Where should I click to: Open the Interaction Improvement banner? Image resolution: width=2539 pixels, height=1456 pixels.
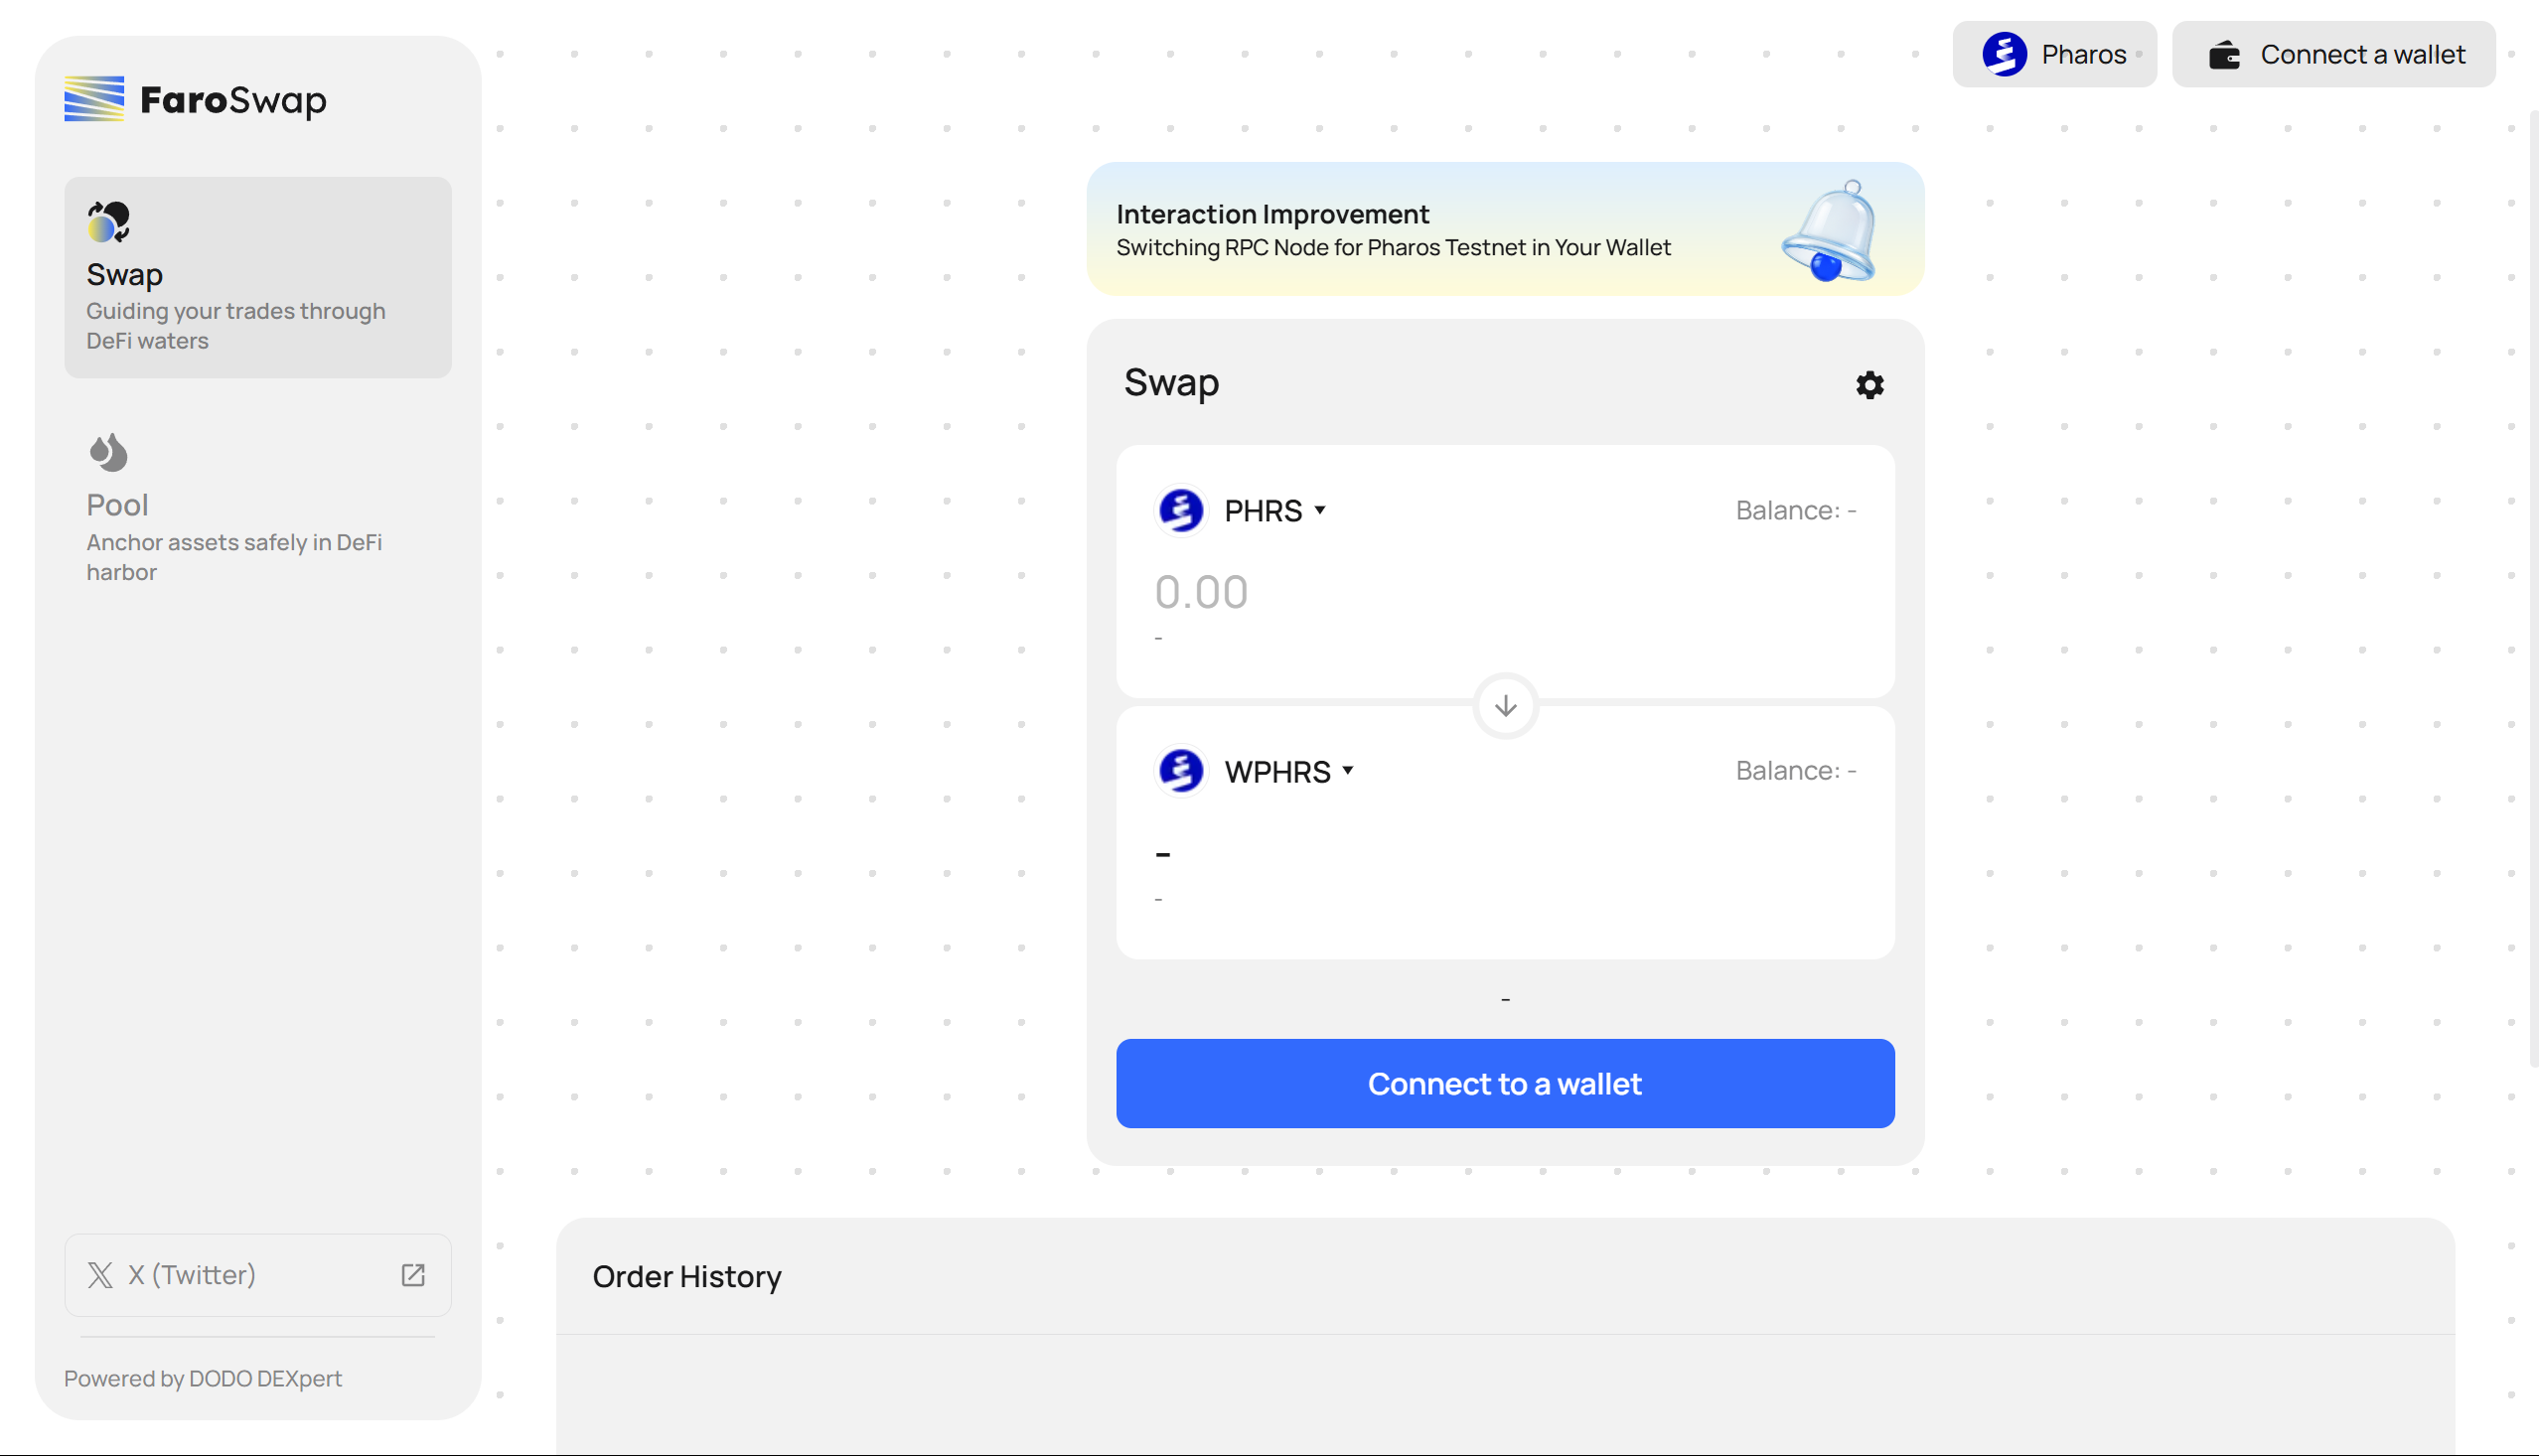(1505, 229)
